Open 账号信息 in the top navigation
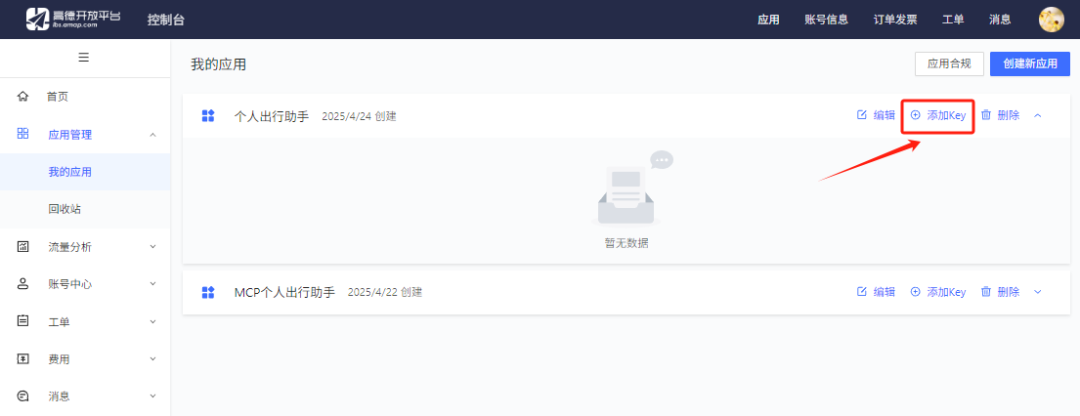This screenshot has height=416, width=1080. click(826, 19)
